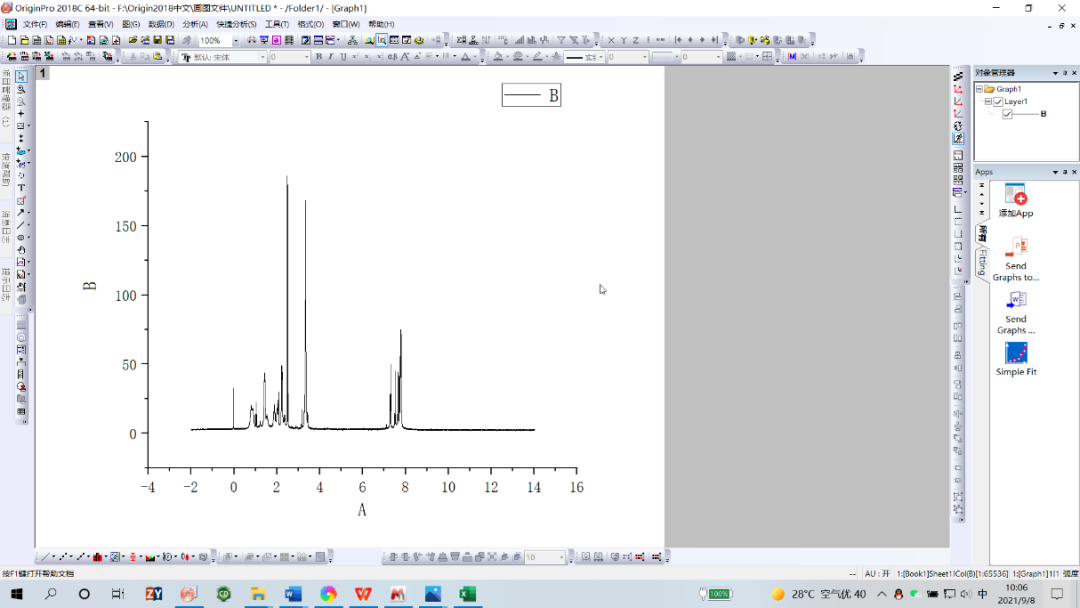The width and height of the screenshot is (1080, 608).
Task: Open Excel from the Windows taskbar
Action: point(468,594)
